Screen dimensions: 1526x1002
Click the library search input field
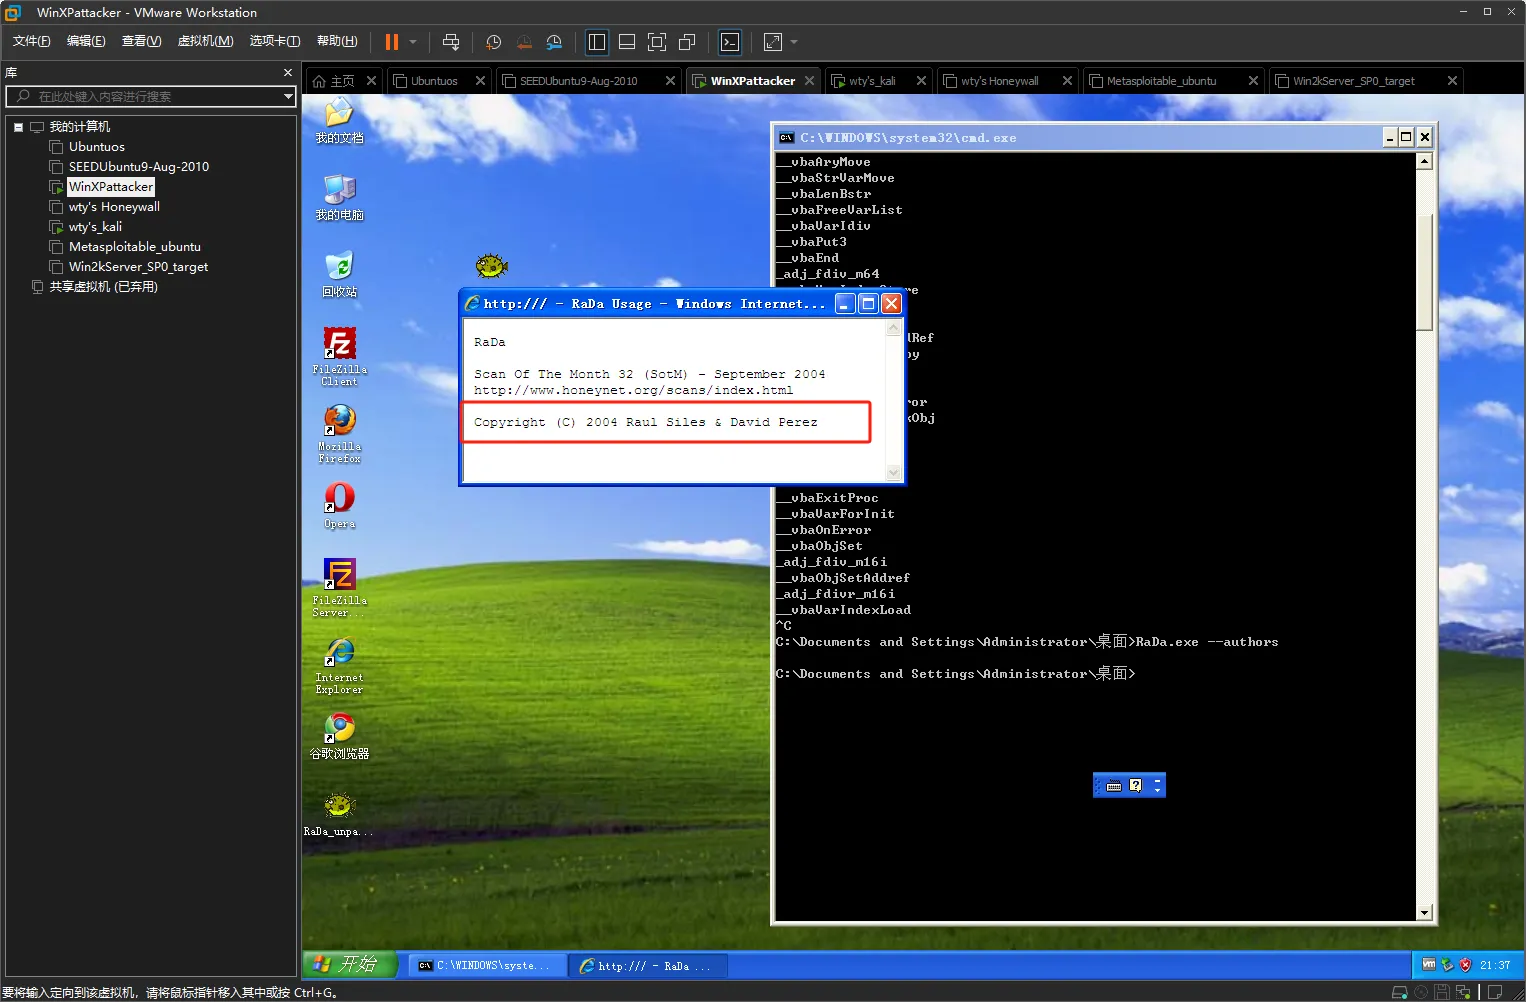pyautogui.click(x=150, y=96)
